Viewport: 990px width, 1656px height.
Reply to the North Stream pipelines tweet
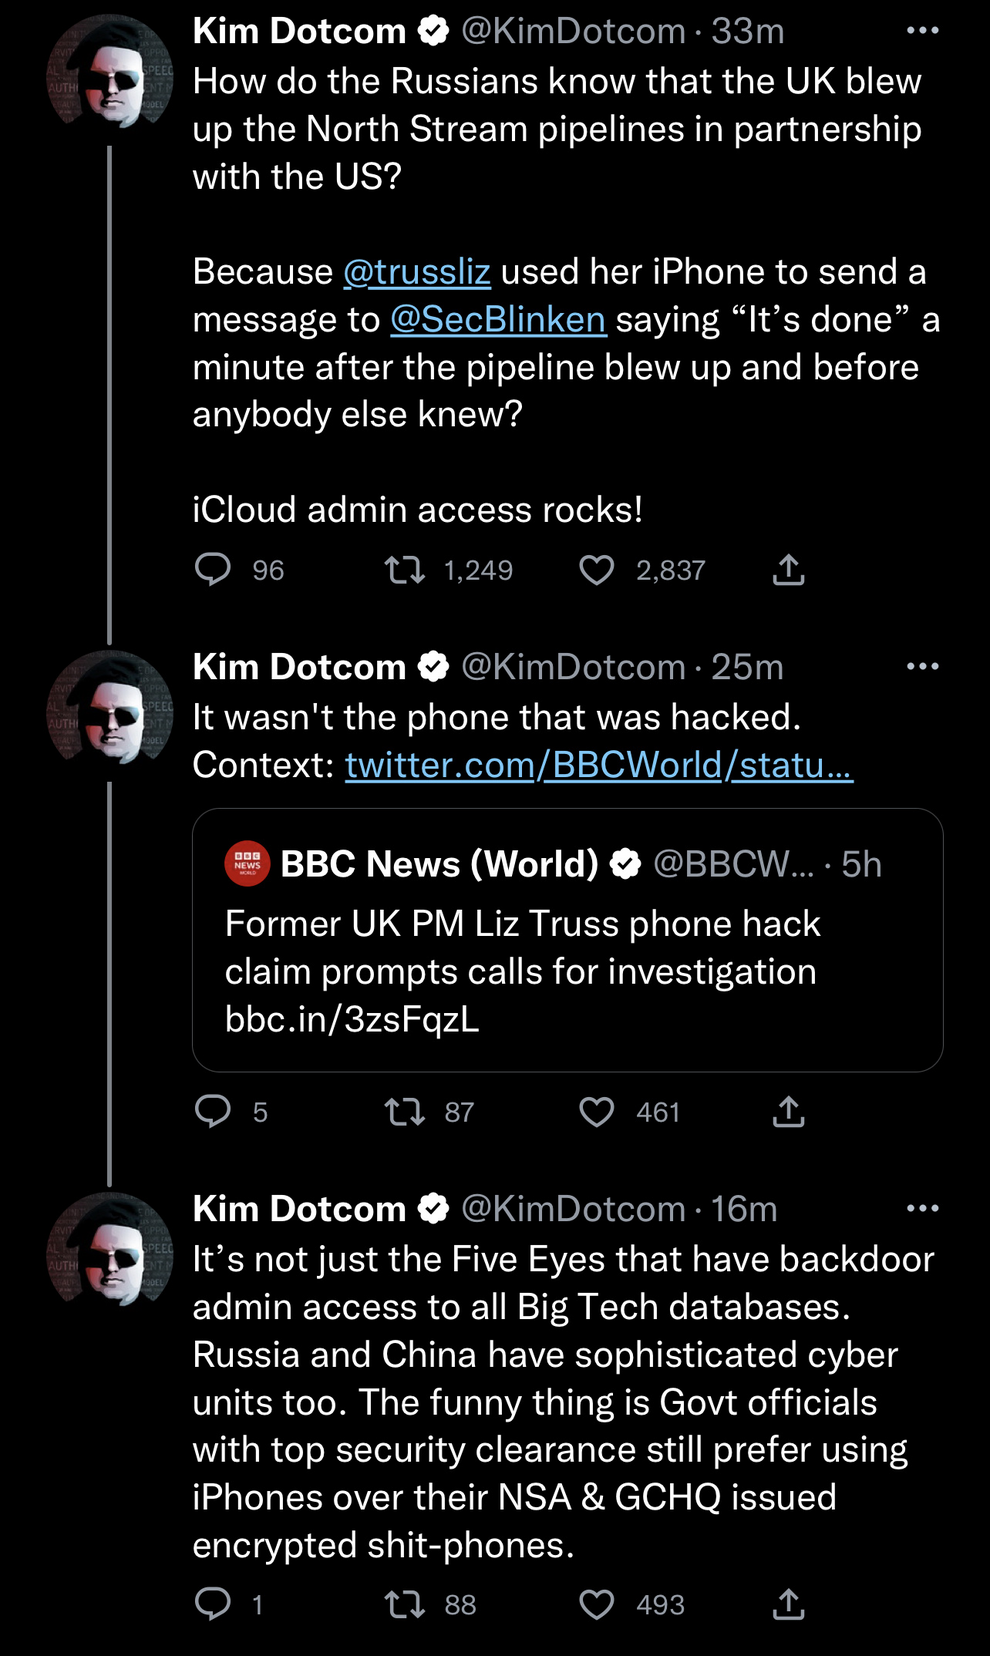tap(212, 570)
